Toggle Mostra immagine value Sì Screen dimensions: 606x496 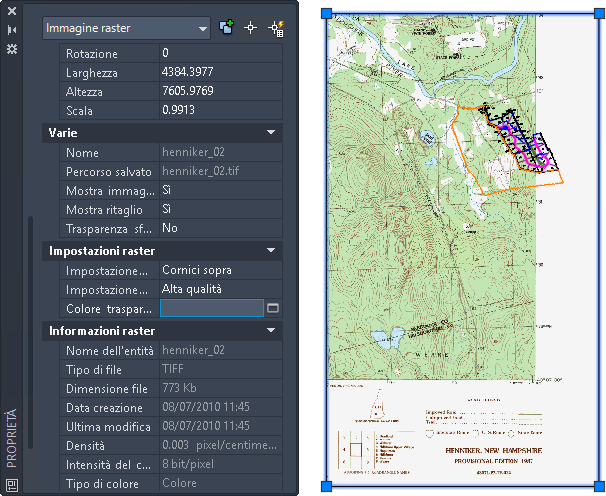tap(221, 190)
